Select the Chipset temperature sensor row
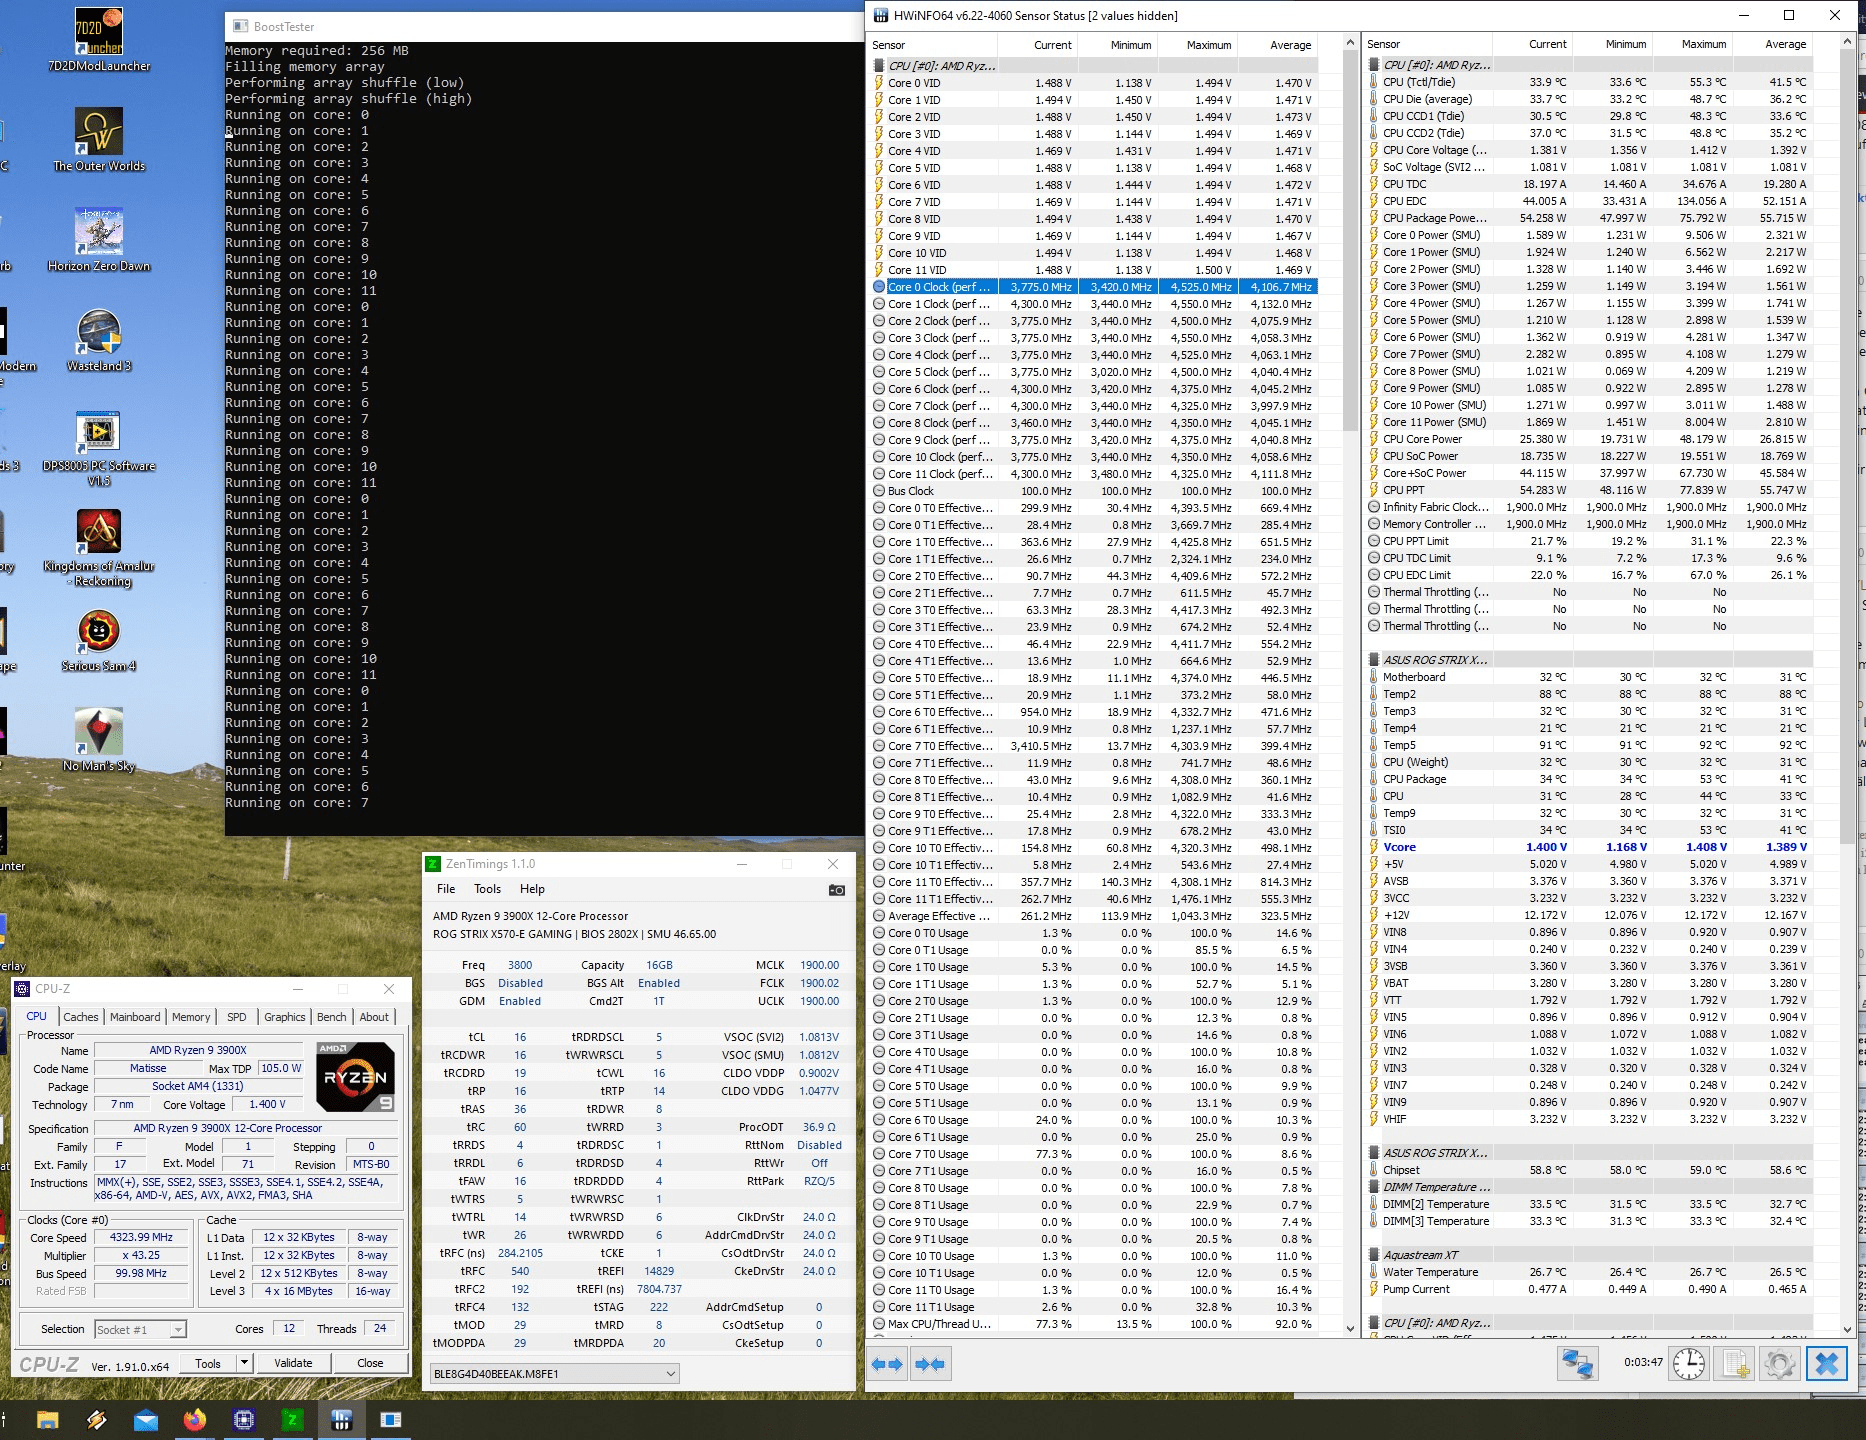Image resolution: width=1866 pixels, height=1440 pixels. tap(1590, 1170)
